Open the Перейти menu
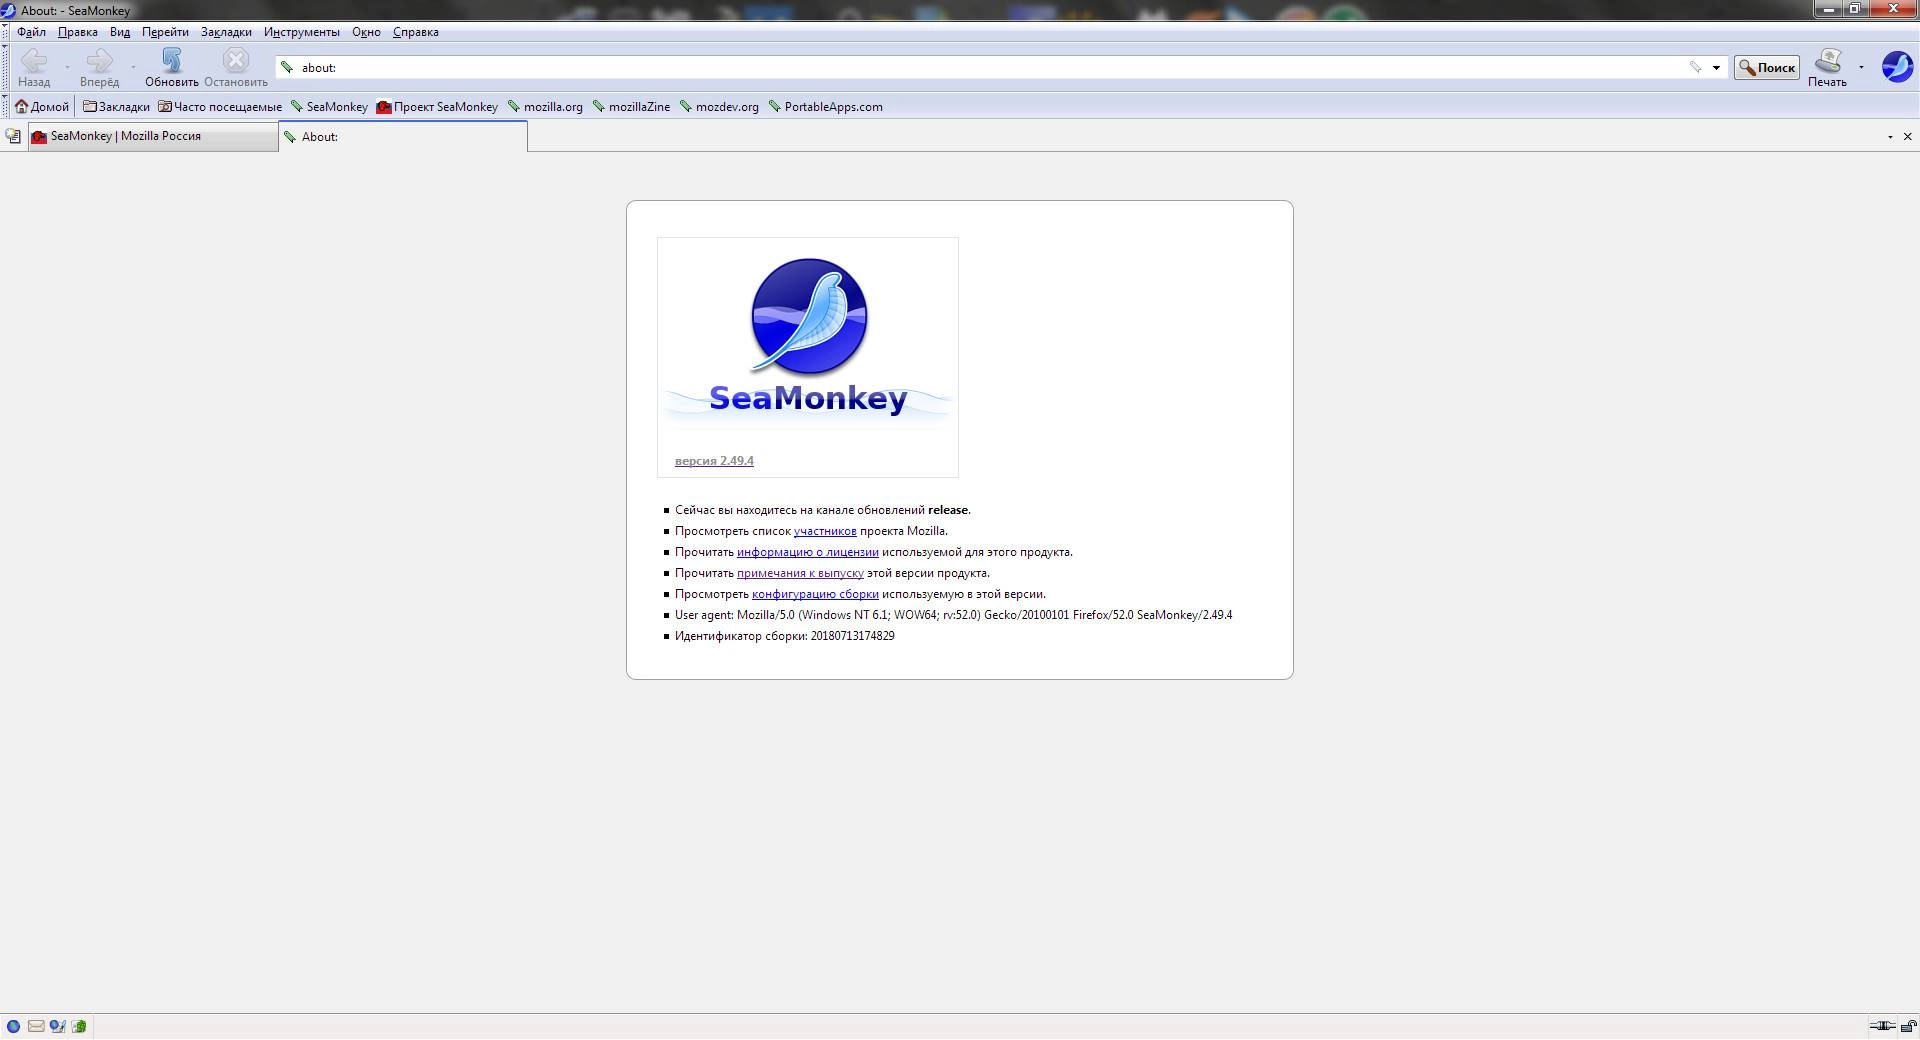 point(165,32)
